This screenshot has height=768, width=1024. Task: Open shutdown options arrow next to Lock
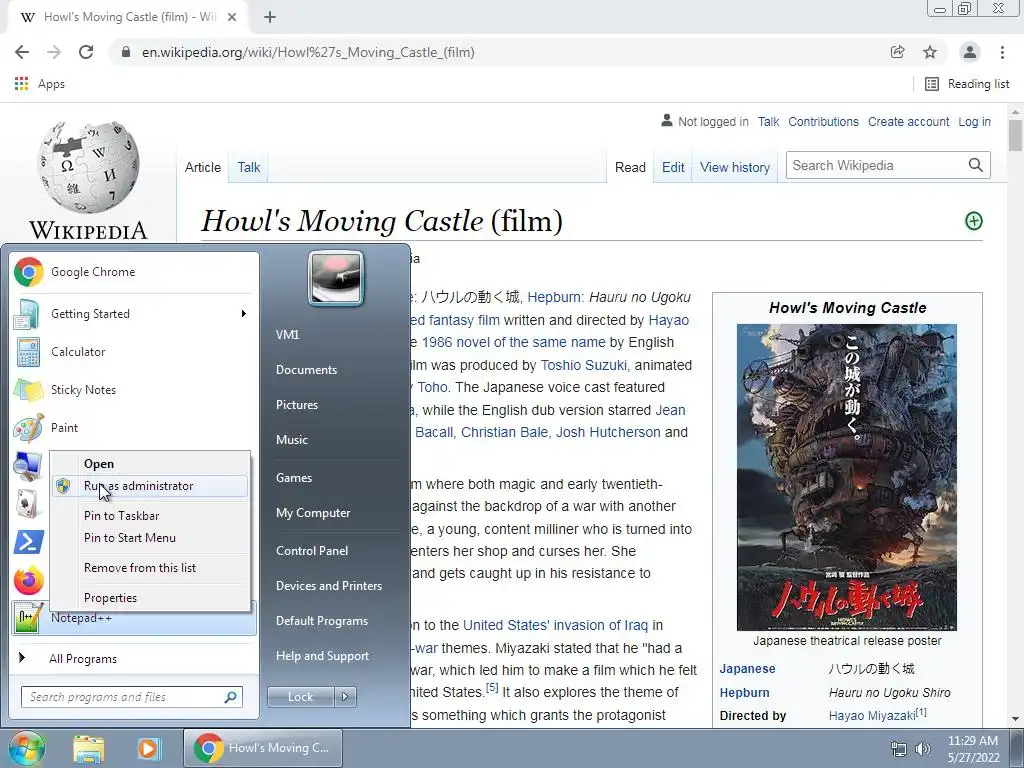[345, 697]
